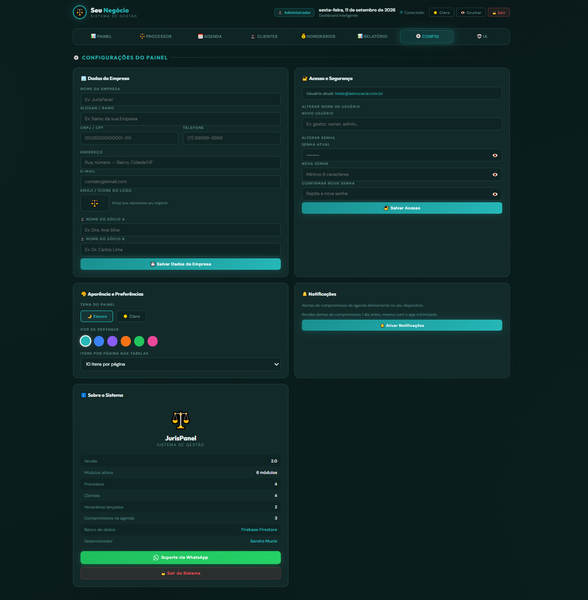Open Suporte via WhatsApp
This screenshot has height=600, width=588.
point(181,558)
